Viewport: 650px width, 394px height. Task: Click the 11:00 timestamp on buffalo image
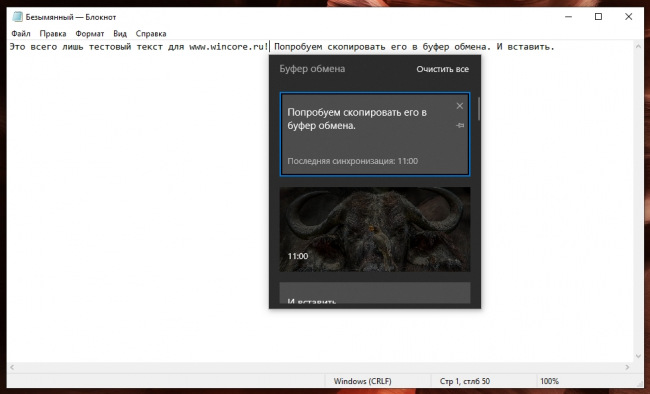[x=298, y=256]
